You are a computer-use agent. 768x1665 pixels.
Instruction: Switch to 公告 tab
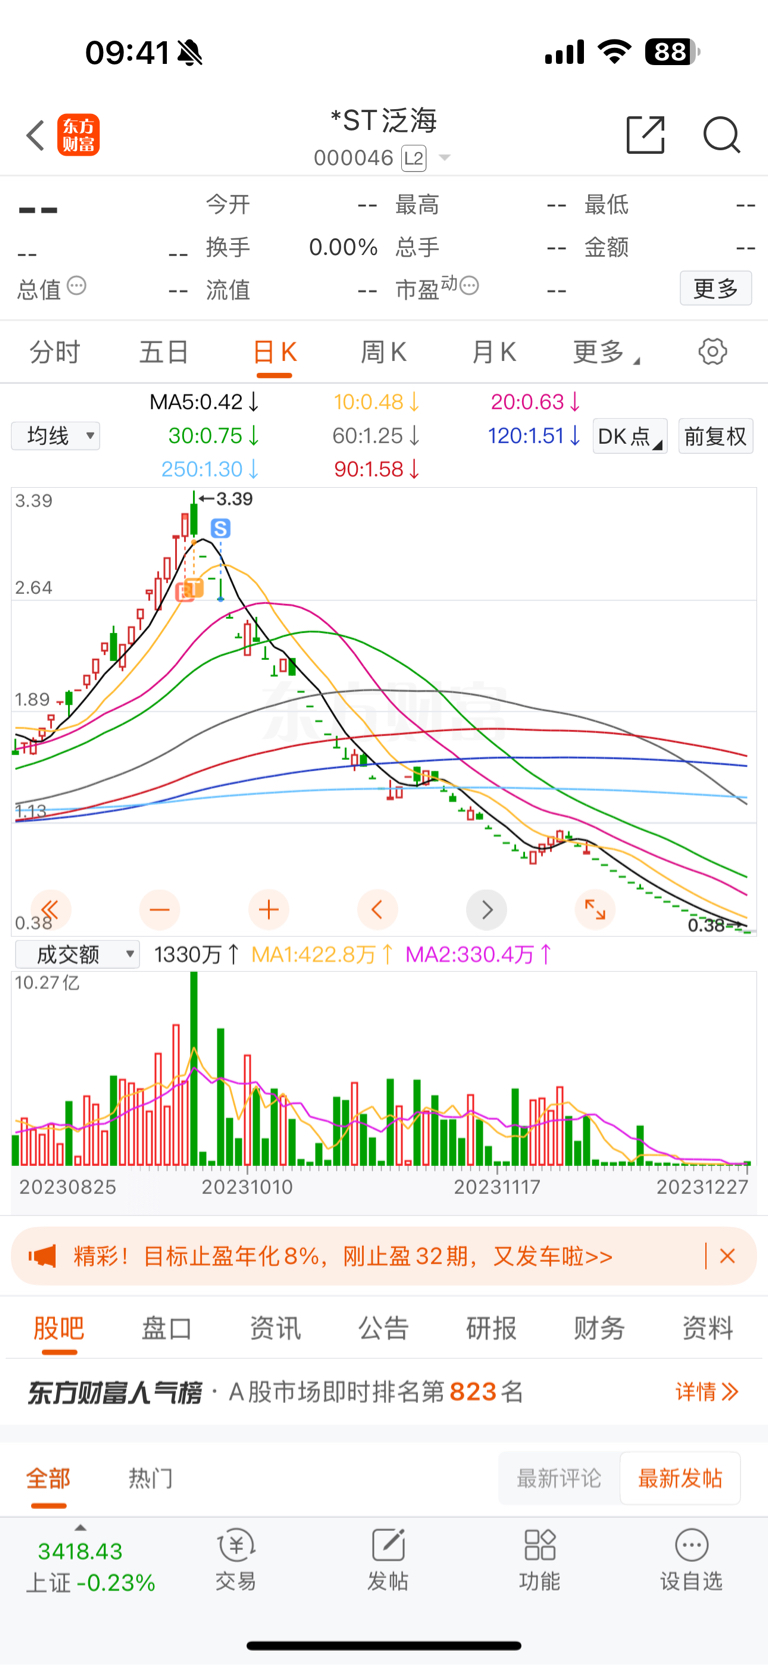coord(383,1328)
